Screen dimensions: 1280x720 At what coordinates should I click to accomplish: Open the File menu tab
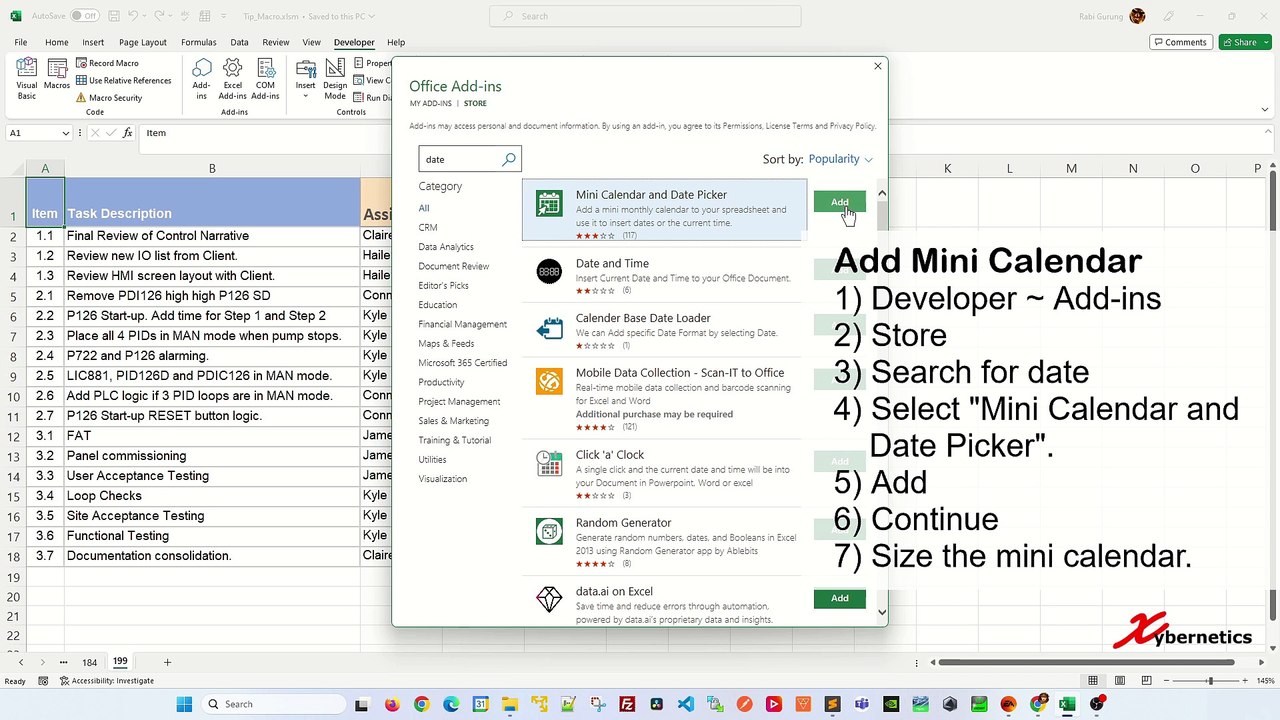(21, 42)
